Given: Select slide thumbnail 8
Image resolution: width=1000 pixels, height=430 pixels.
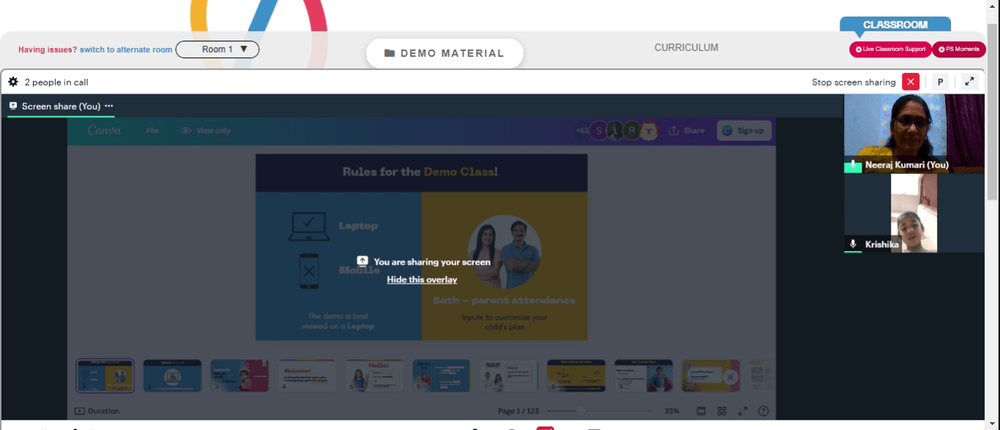Looking at the screenshot, I should pyautogui.click(x=576, y=375).
